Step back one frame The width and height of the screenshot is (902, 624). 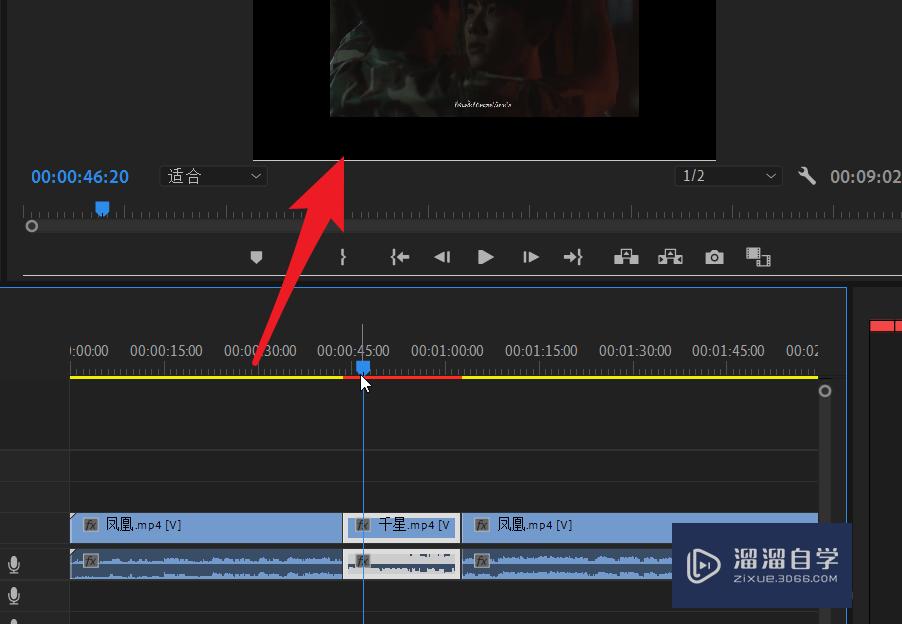click(x=442, y=257)
